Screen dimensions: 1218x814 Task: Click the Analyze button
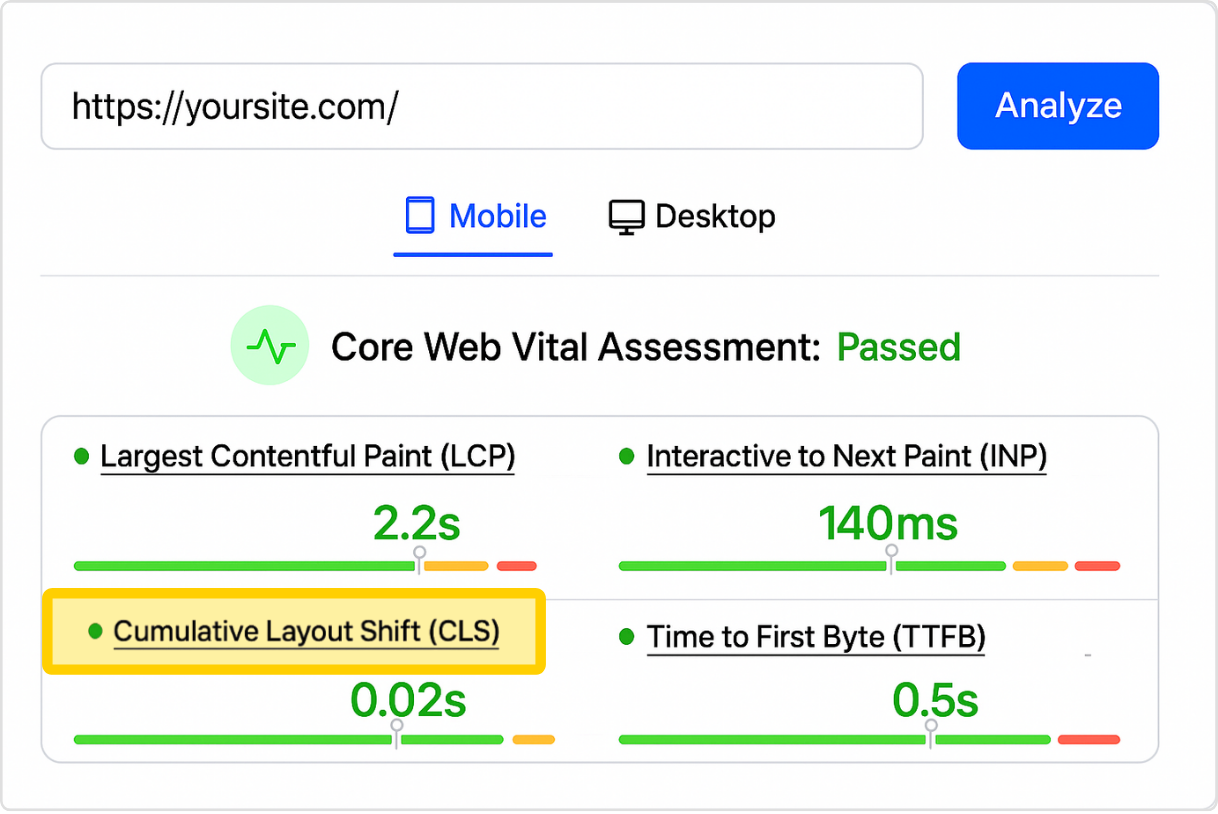pos(1057,106)
